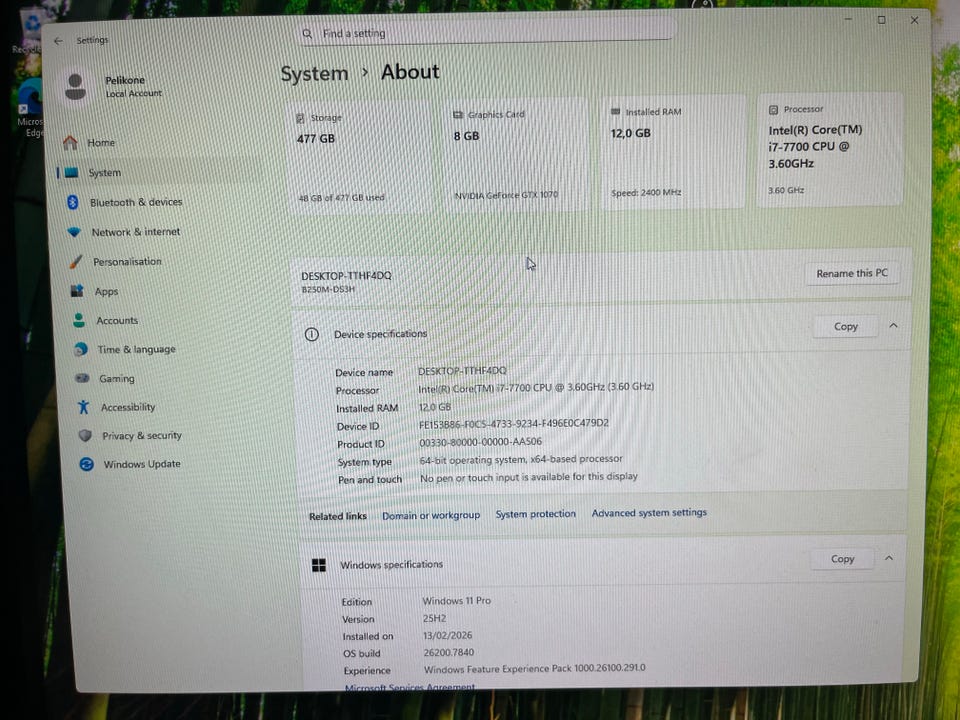This screenshot has width=960, height=720.
Task: Select Home in the sidebar
Action: pos(101,143)
